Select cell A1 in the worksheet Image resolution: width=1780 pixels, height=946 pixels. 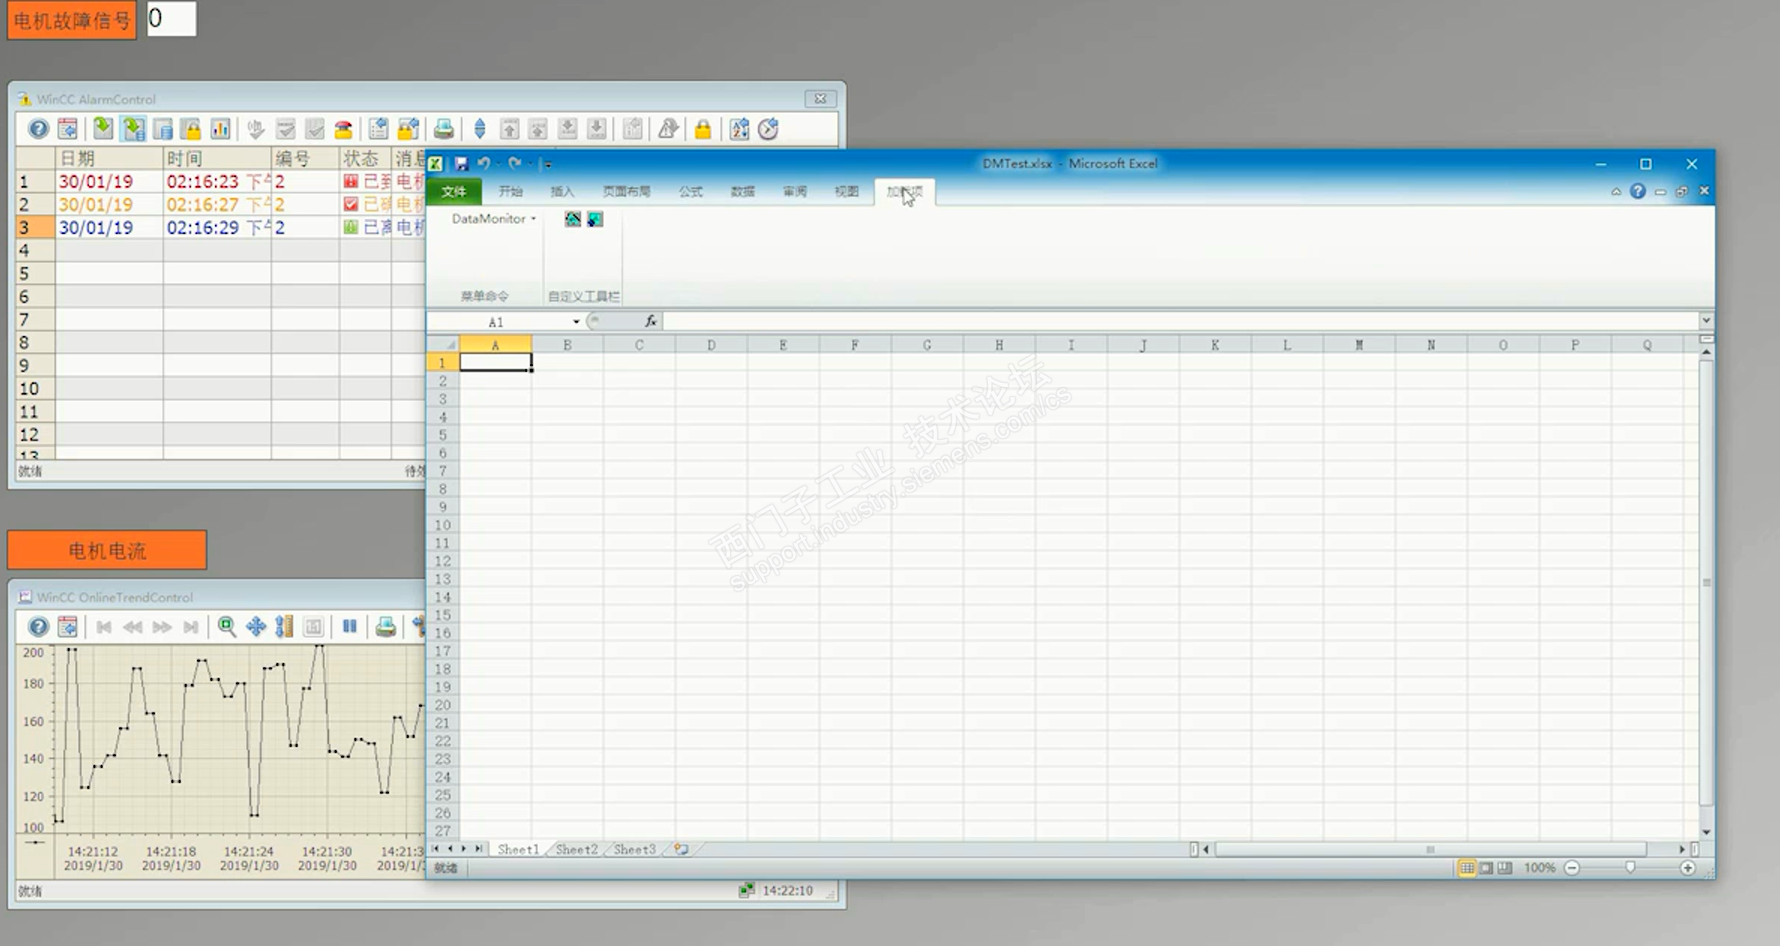pyautogui.click(x=495, y=363)
